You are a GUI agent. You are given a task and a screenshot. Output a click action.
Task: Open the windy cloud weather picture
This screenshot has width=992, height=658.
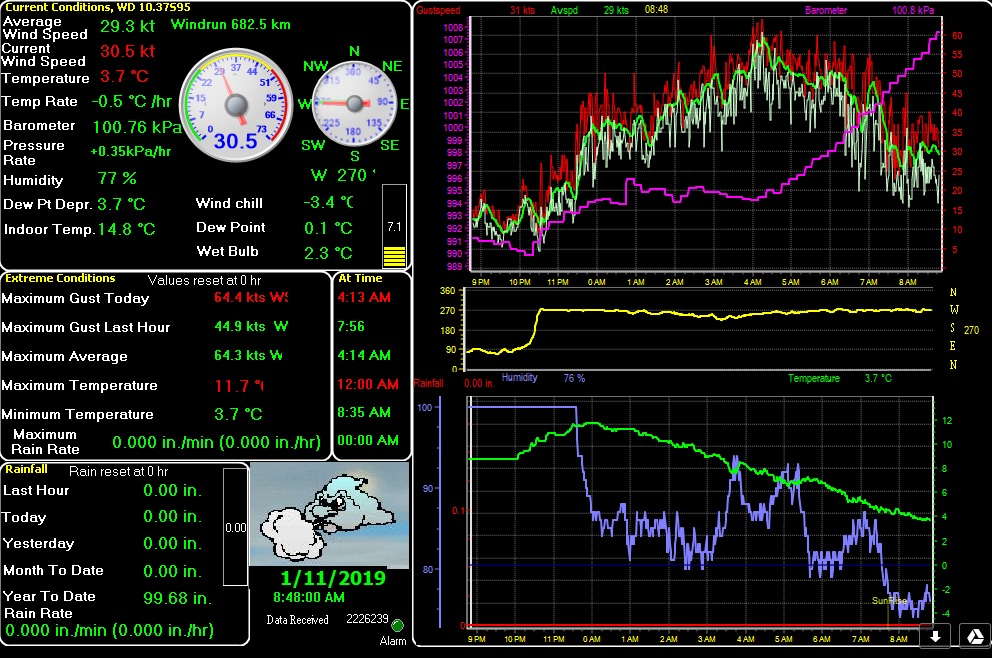[x=329, y=514]
